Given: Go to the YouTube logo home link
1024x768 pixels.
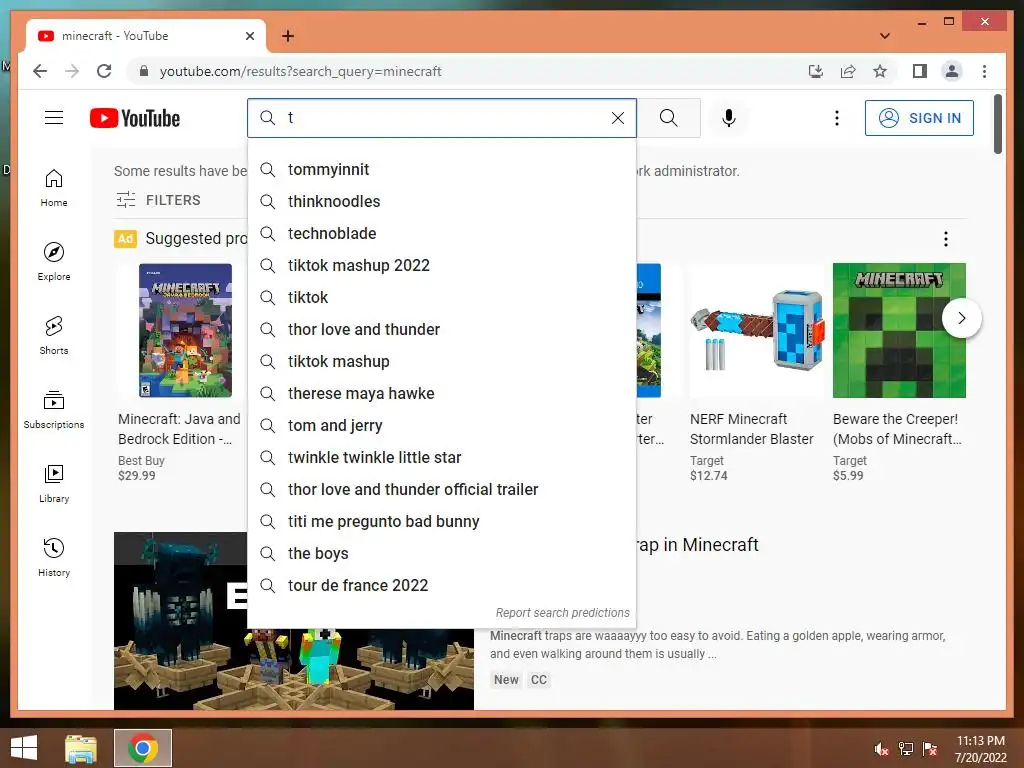Looking at the screenshot, I should click(x=135, y=118).
